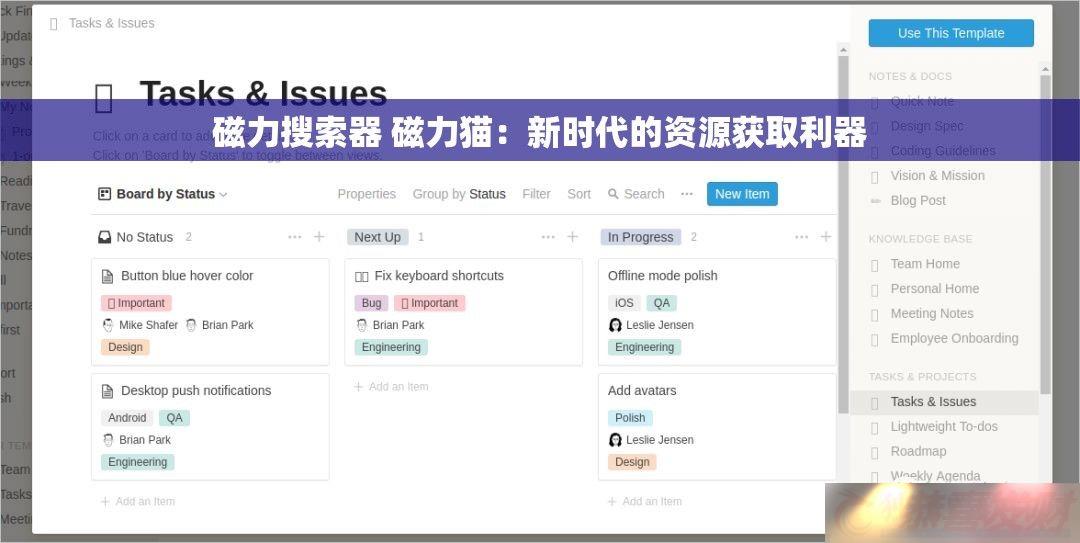Viewport: 1080px width, 543px height.
Task: Click the No Status inbox icon
Action: [105, 237]
